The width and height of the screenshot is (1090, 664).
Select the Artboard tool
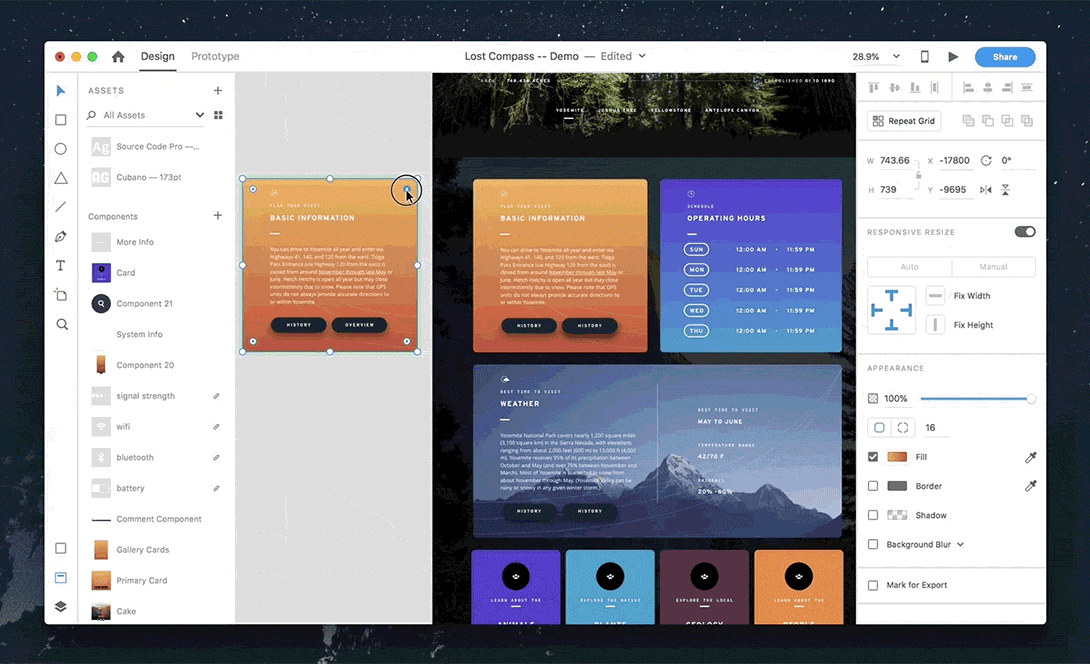[x=60, y=295]
